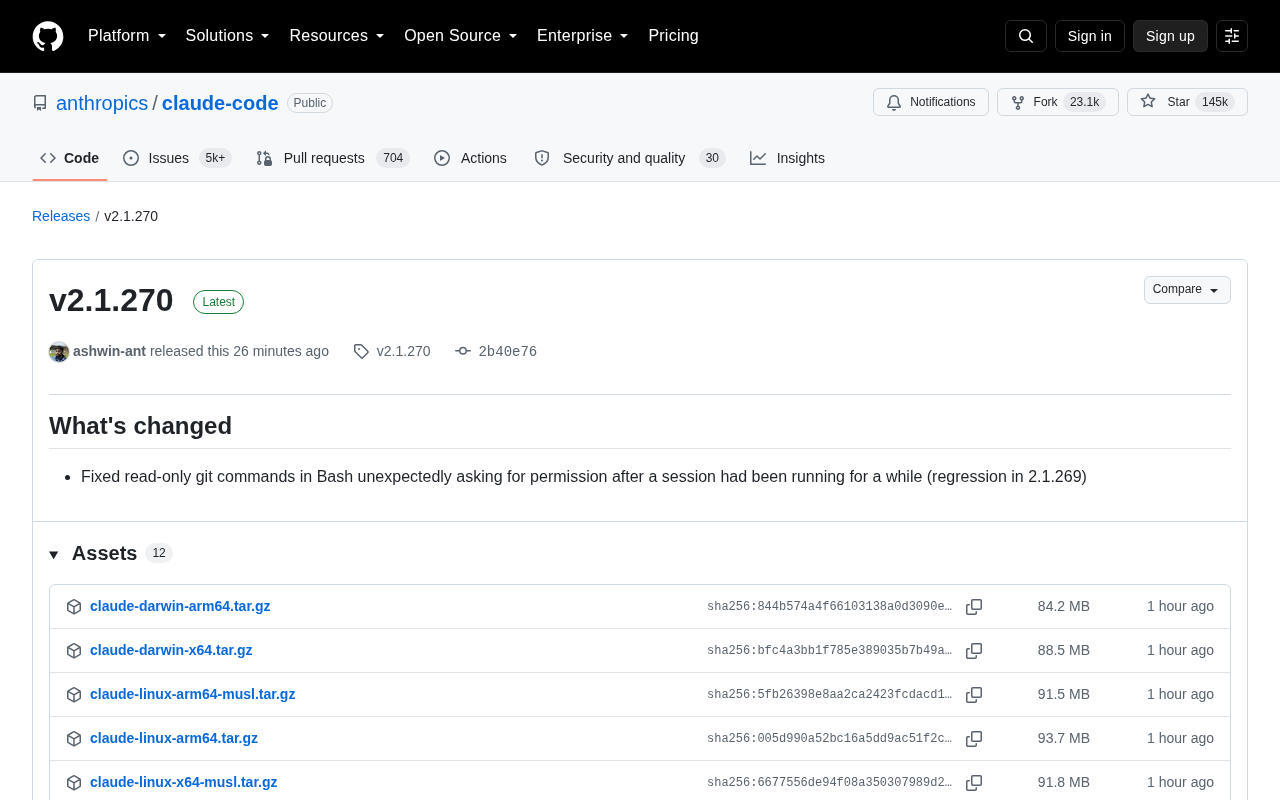Open the Insights tab label

[801, 158]
